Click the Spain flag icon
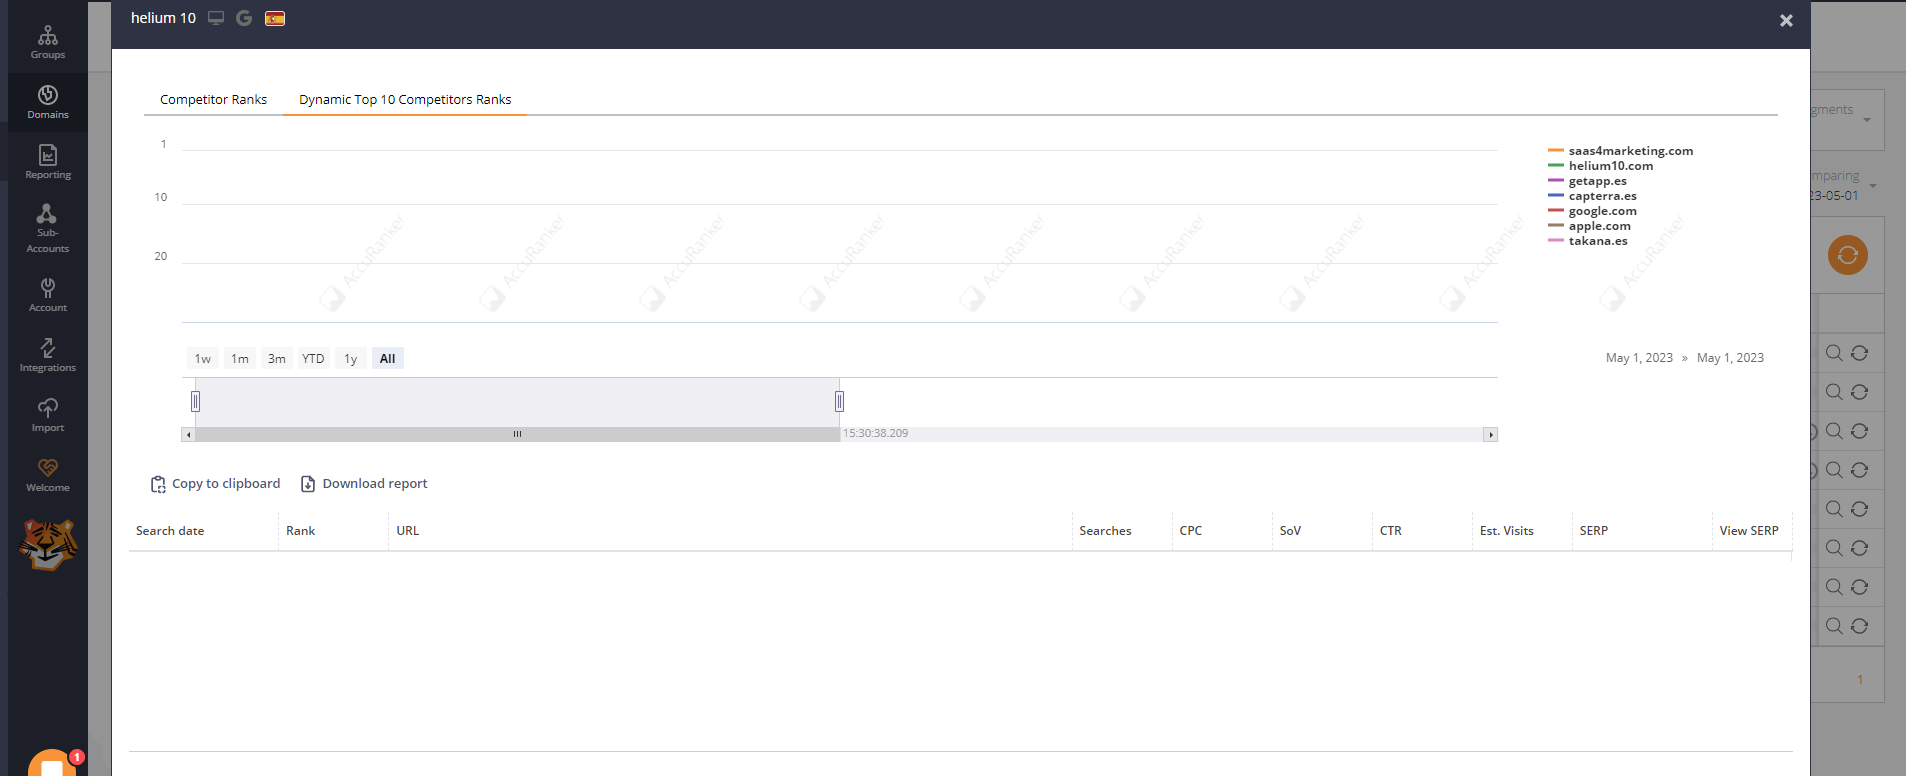Viewport: 1906px width, 776px height. [275, 18]
